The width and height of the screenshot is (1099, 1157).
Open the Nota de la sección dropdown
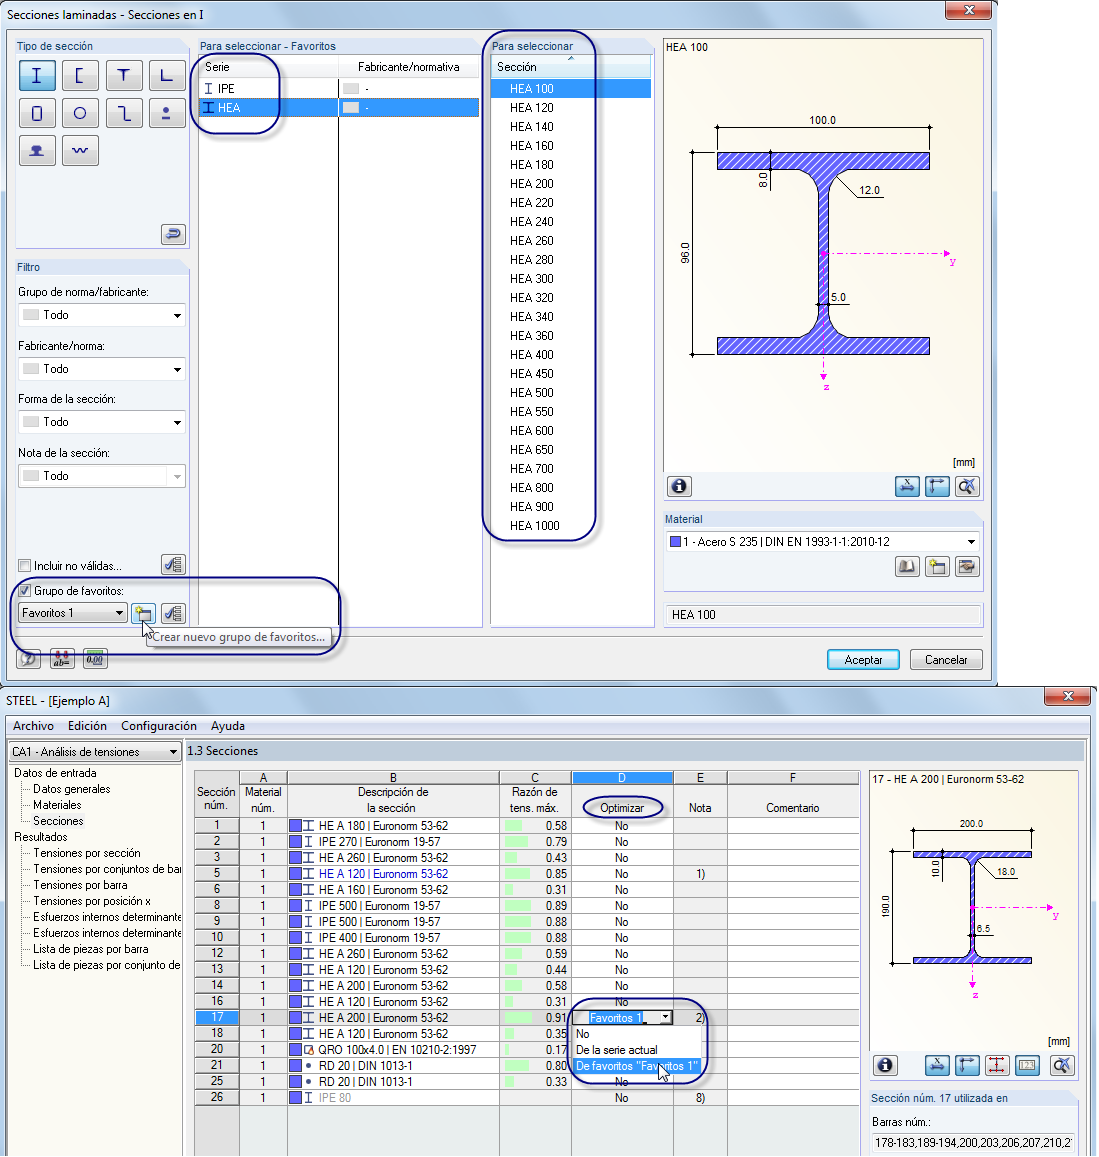pyautogui.click(x=102, y=476)
